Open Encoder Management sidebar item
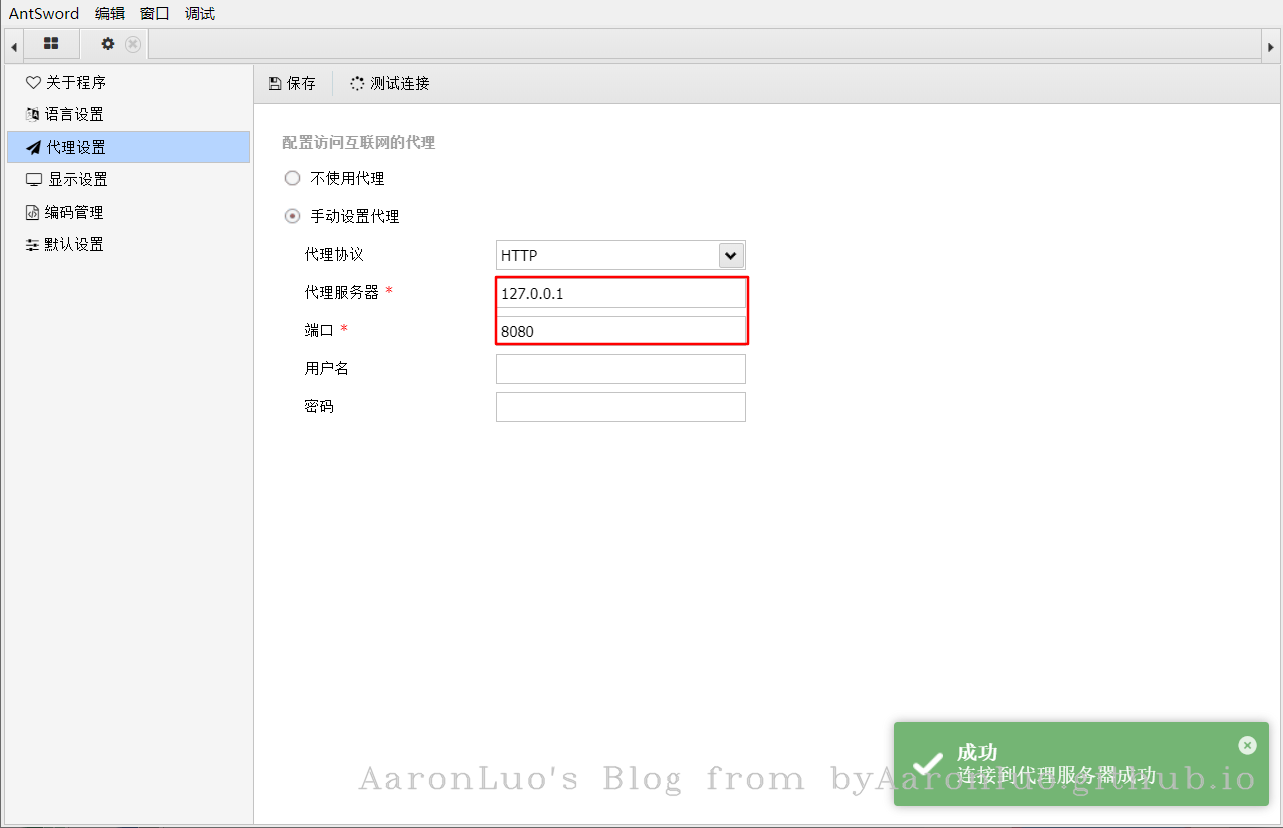This screenshot has width=1283, height=828. [x=66, y=212]
